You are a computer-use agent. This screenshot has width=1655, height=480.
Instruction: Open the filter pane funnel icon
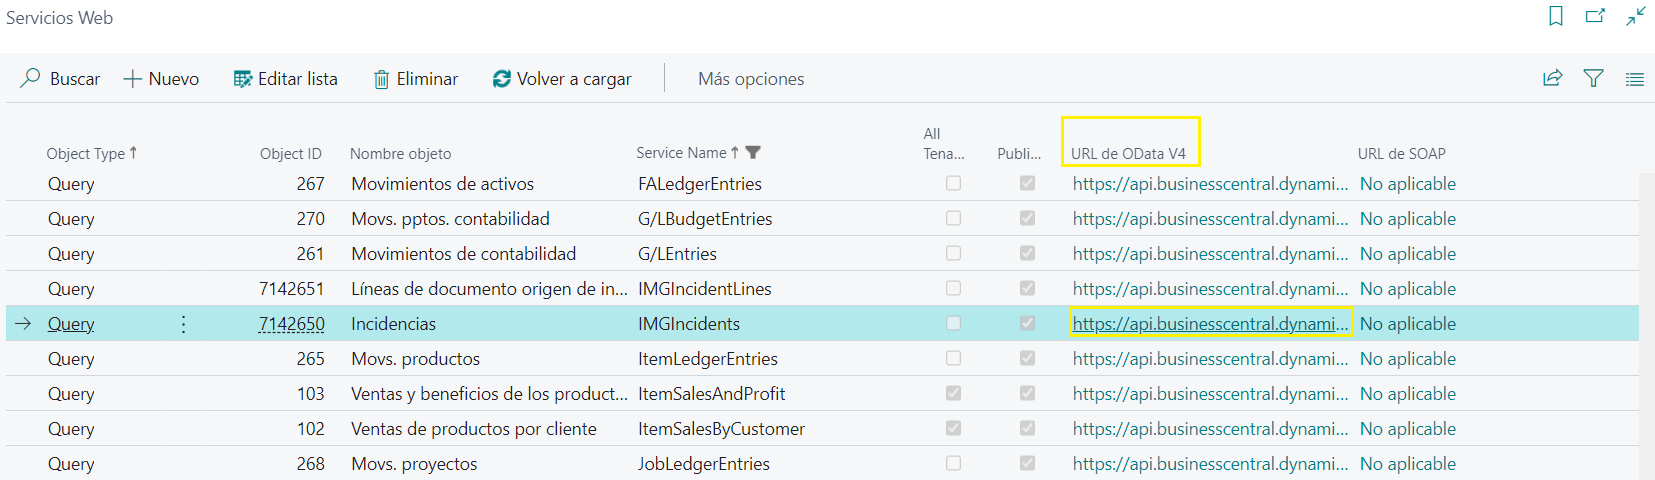coord(1593,78)
